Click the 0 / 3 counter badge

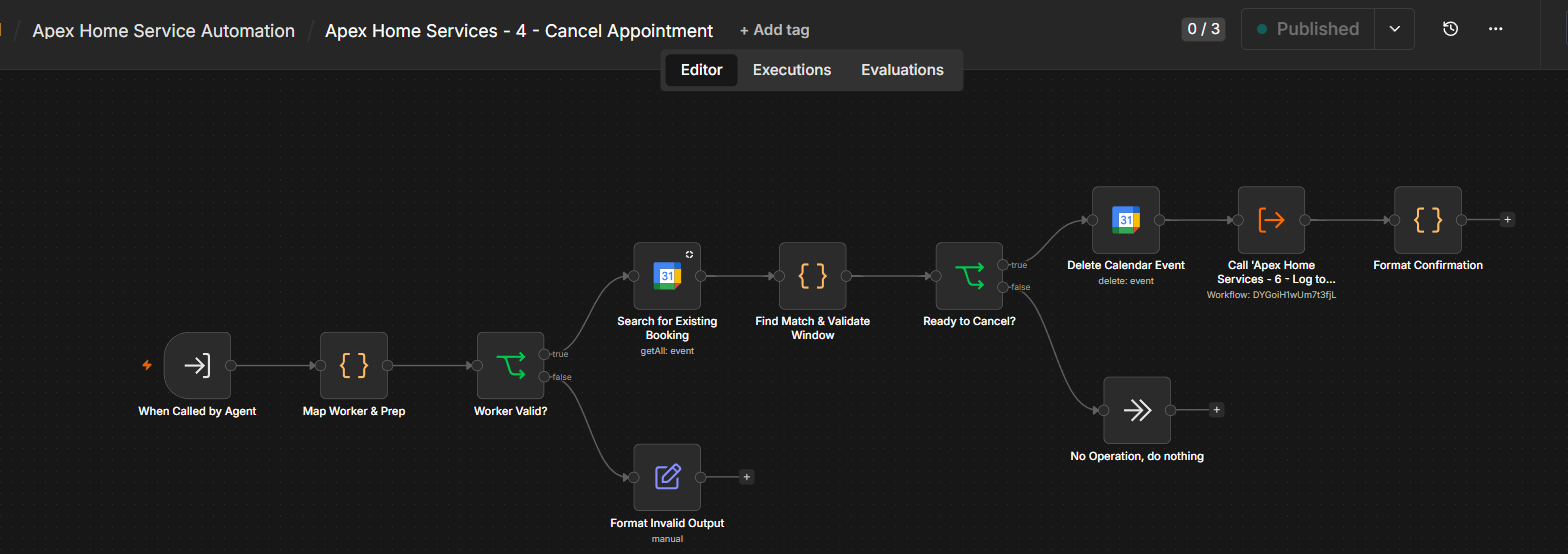(1203, 29)
